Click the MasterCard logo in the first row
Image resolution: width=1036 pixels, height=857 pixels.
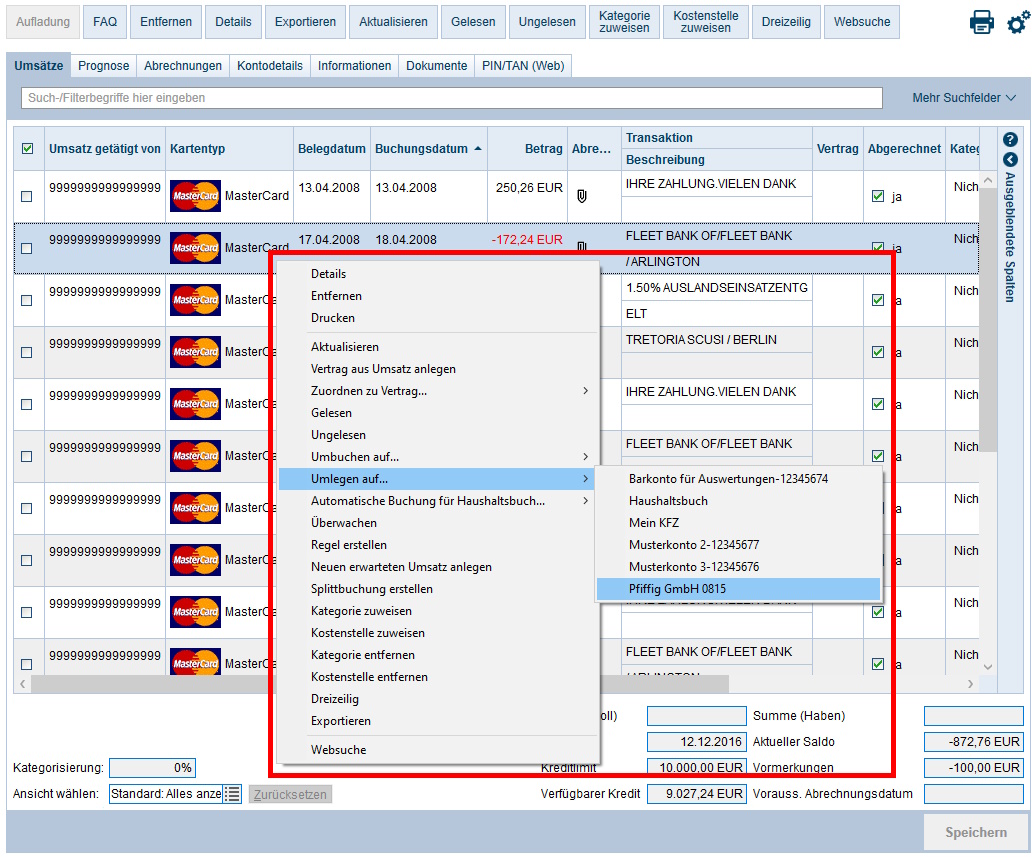click(195, 196)
